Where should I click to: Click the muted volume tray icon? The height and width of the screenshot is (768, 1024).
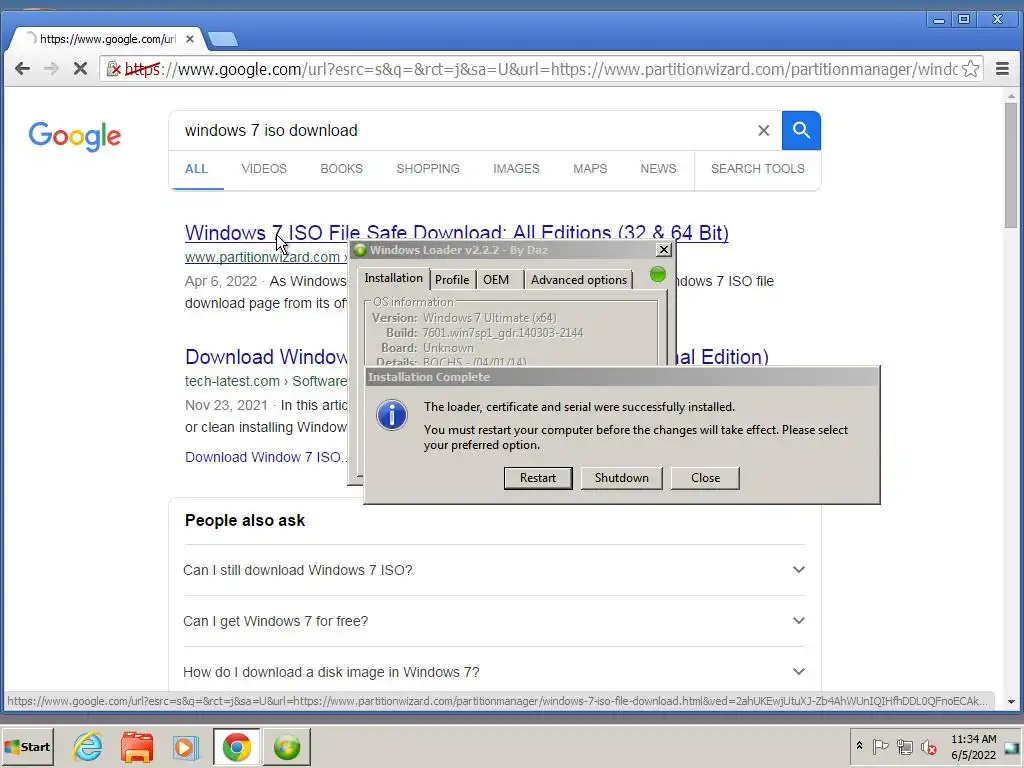coord(928,746)
